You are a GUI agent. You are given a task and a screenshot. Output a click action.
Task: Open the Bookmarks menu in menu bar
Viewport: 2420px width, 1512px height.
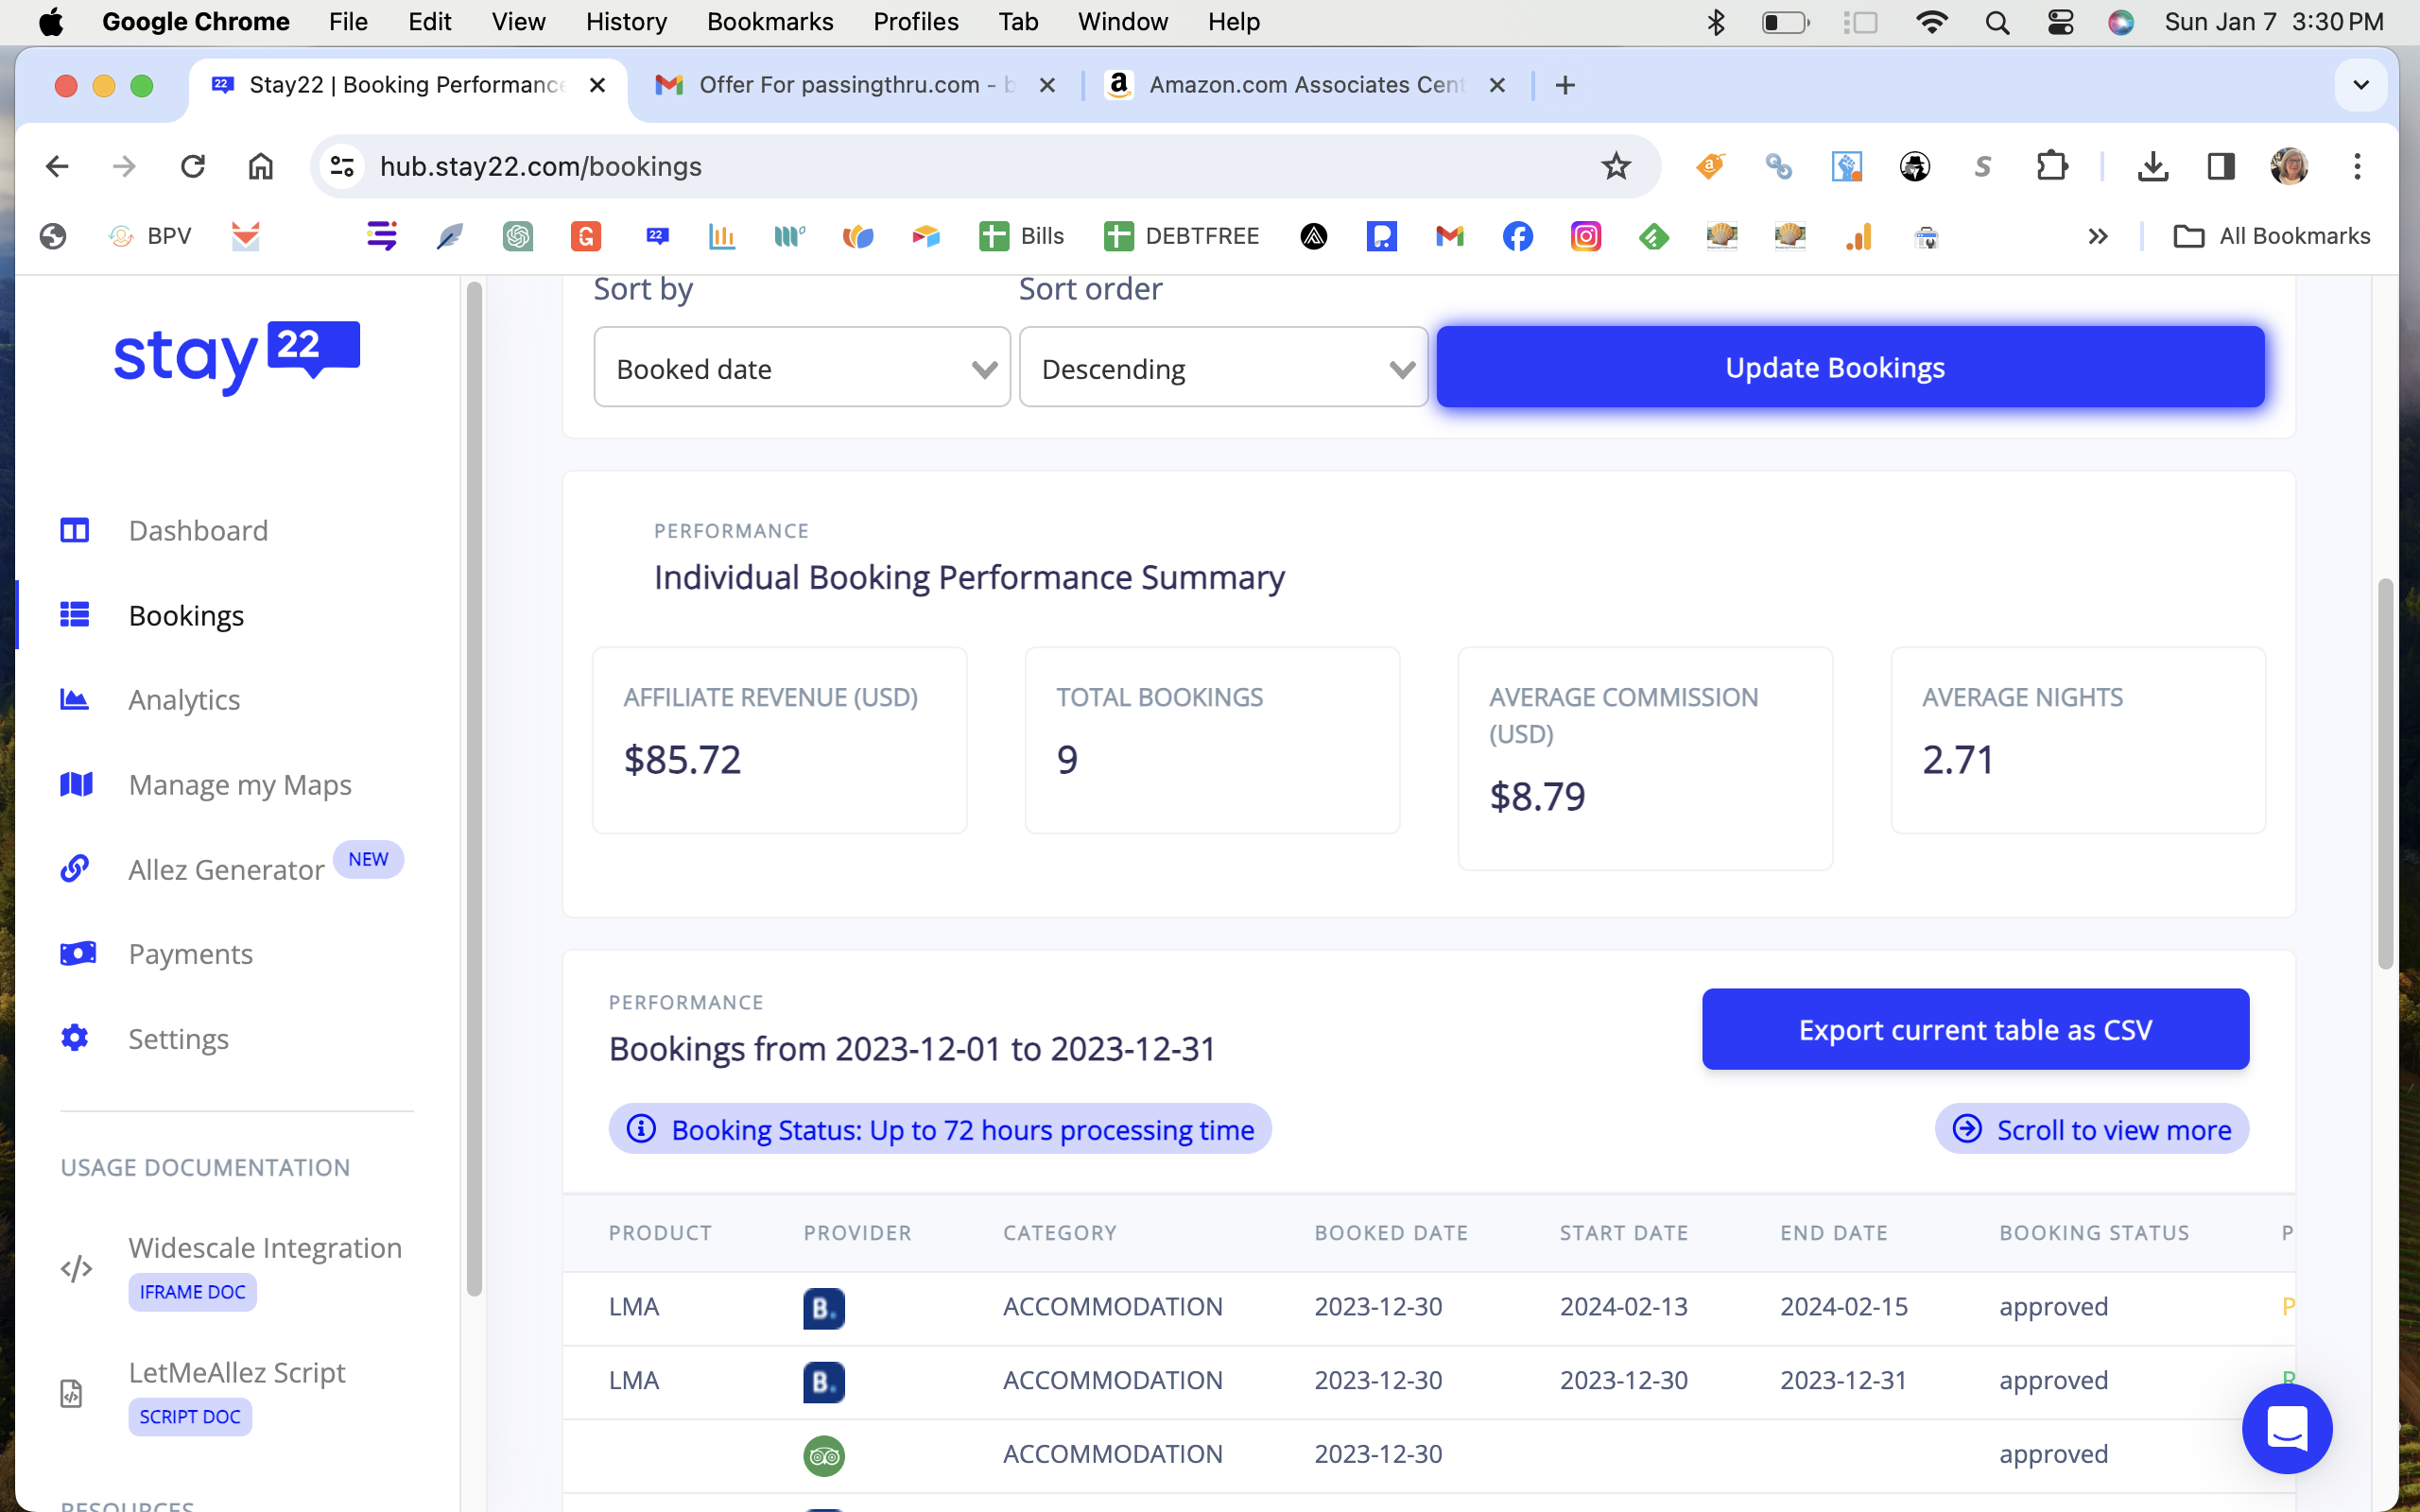770,22
